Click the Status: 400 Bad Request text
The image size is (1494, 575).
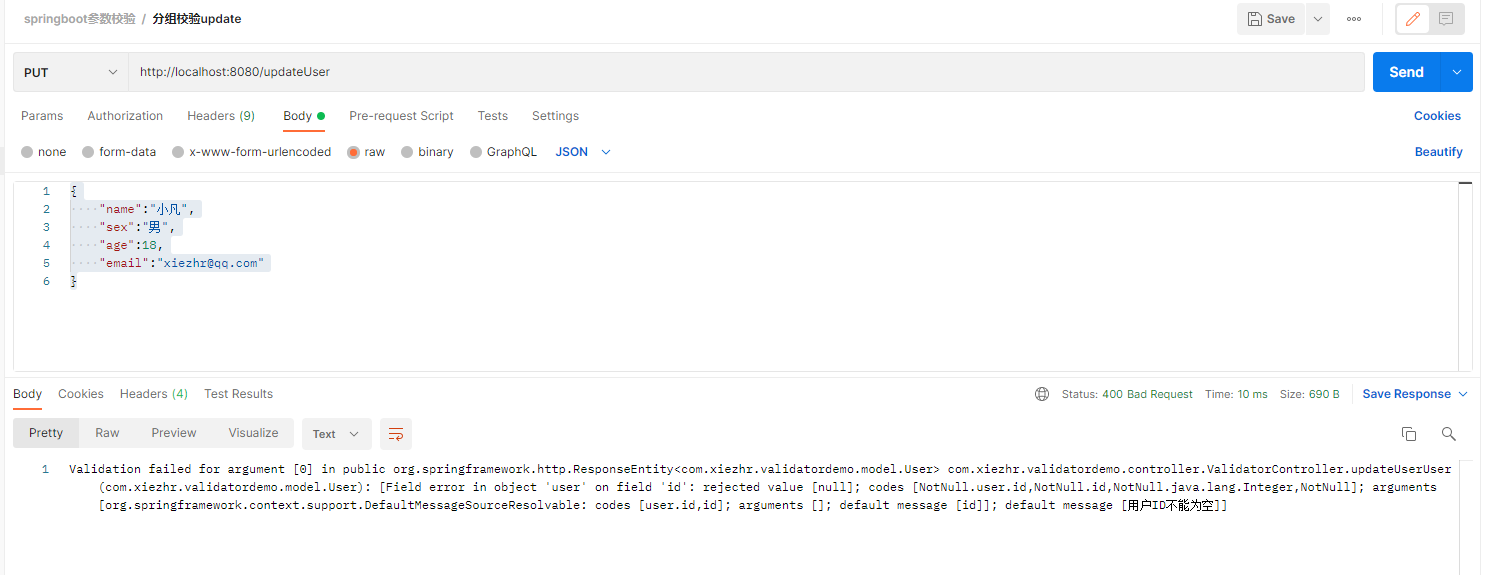[1127, 394]
